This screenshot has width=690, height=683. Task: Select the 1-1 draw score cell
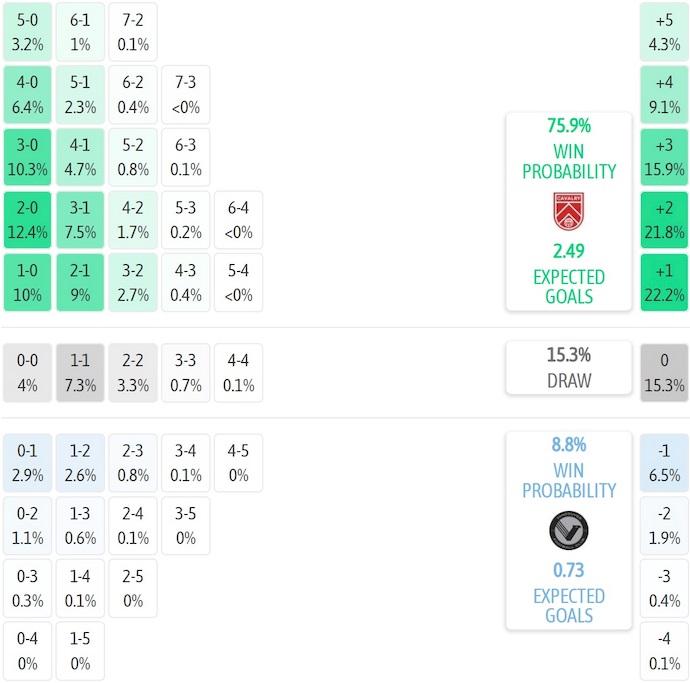(x=80, y=373)
